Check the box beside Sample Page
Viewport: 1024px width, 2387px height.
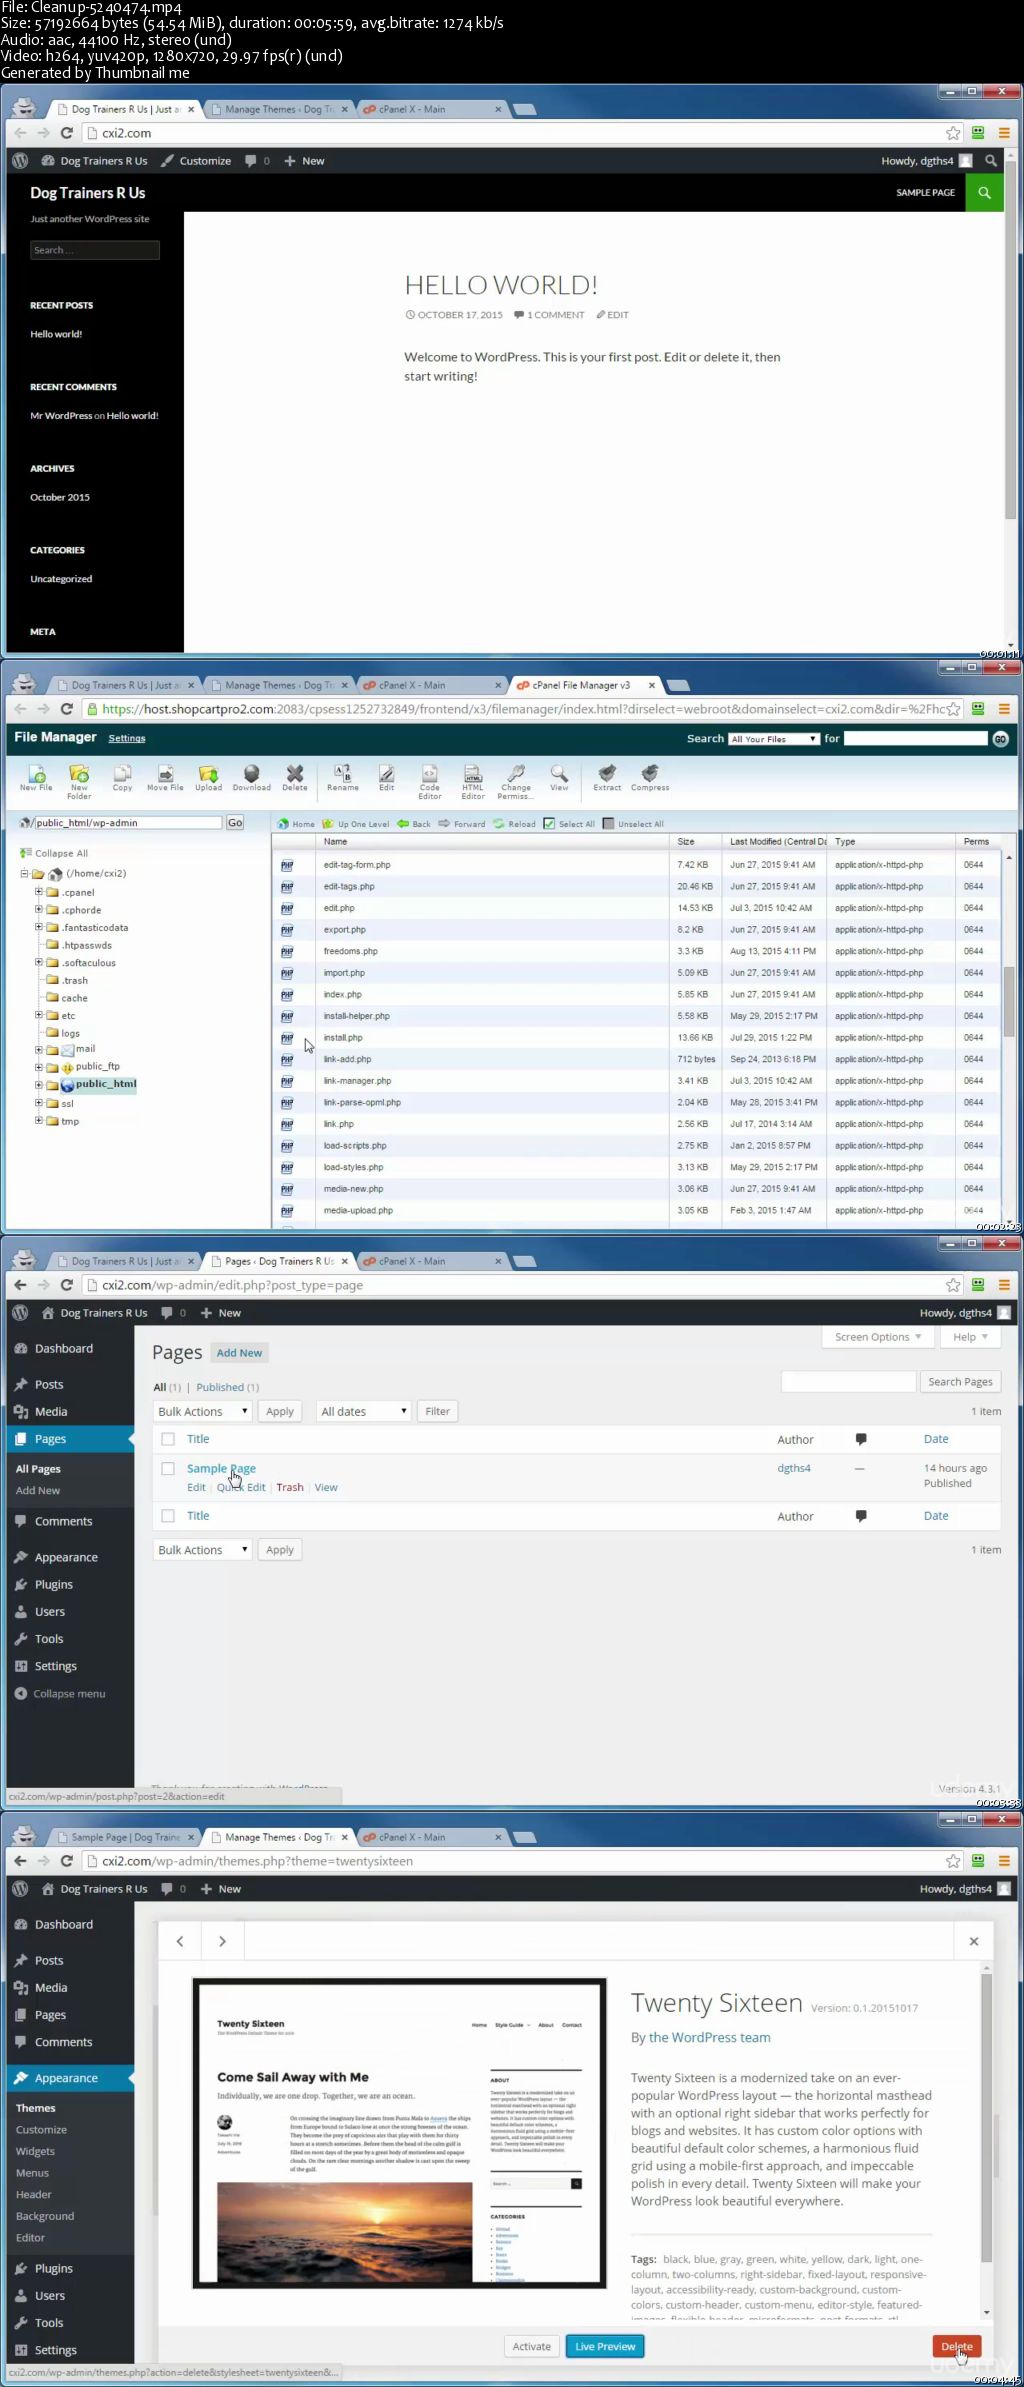pyautogui.click(x=168, y=1469)
